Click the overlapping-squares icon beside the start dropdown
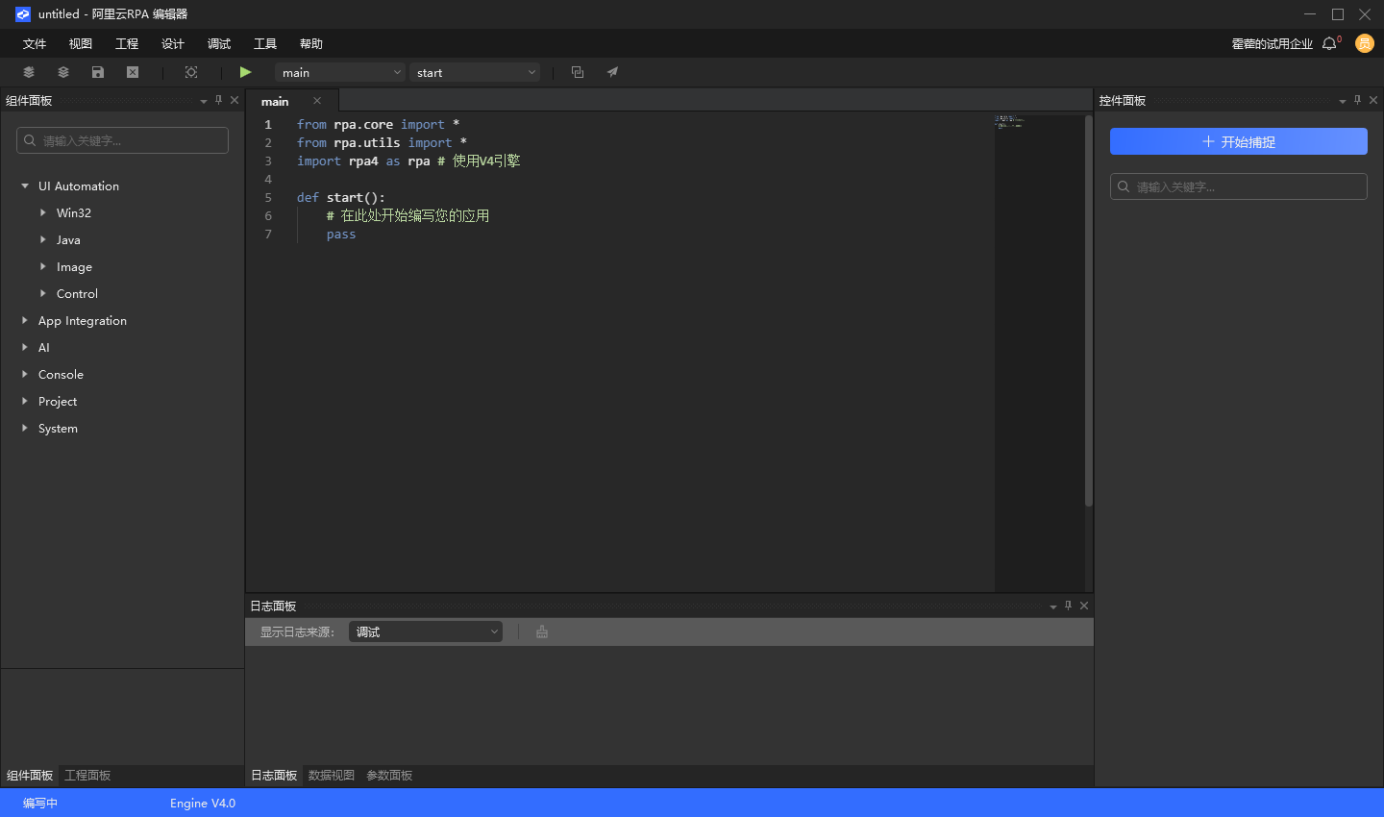The height and width of the screenshot is (817, 1384). tap(577, 72)
